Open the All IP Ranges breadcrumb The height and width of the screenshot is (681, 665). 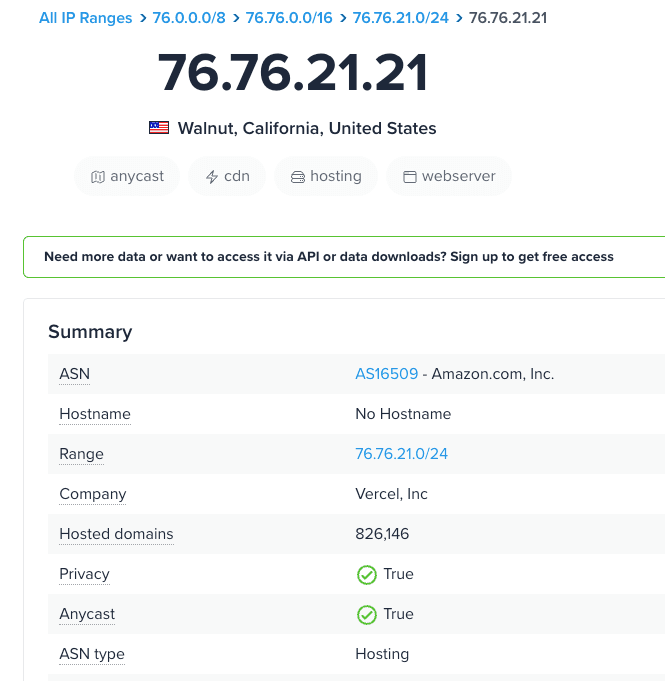coord(86,18)
